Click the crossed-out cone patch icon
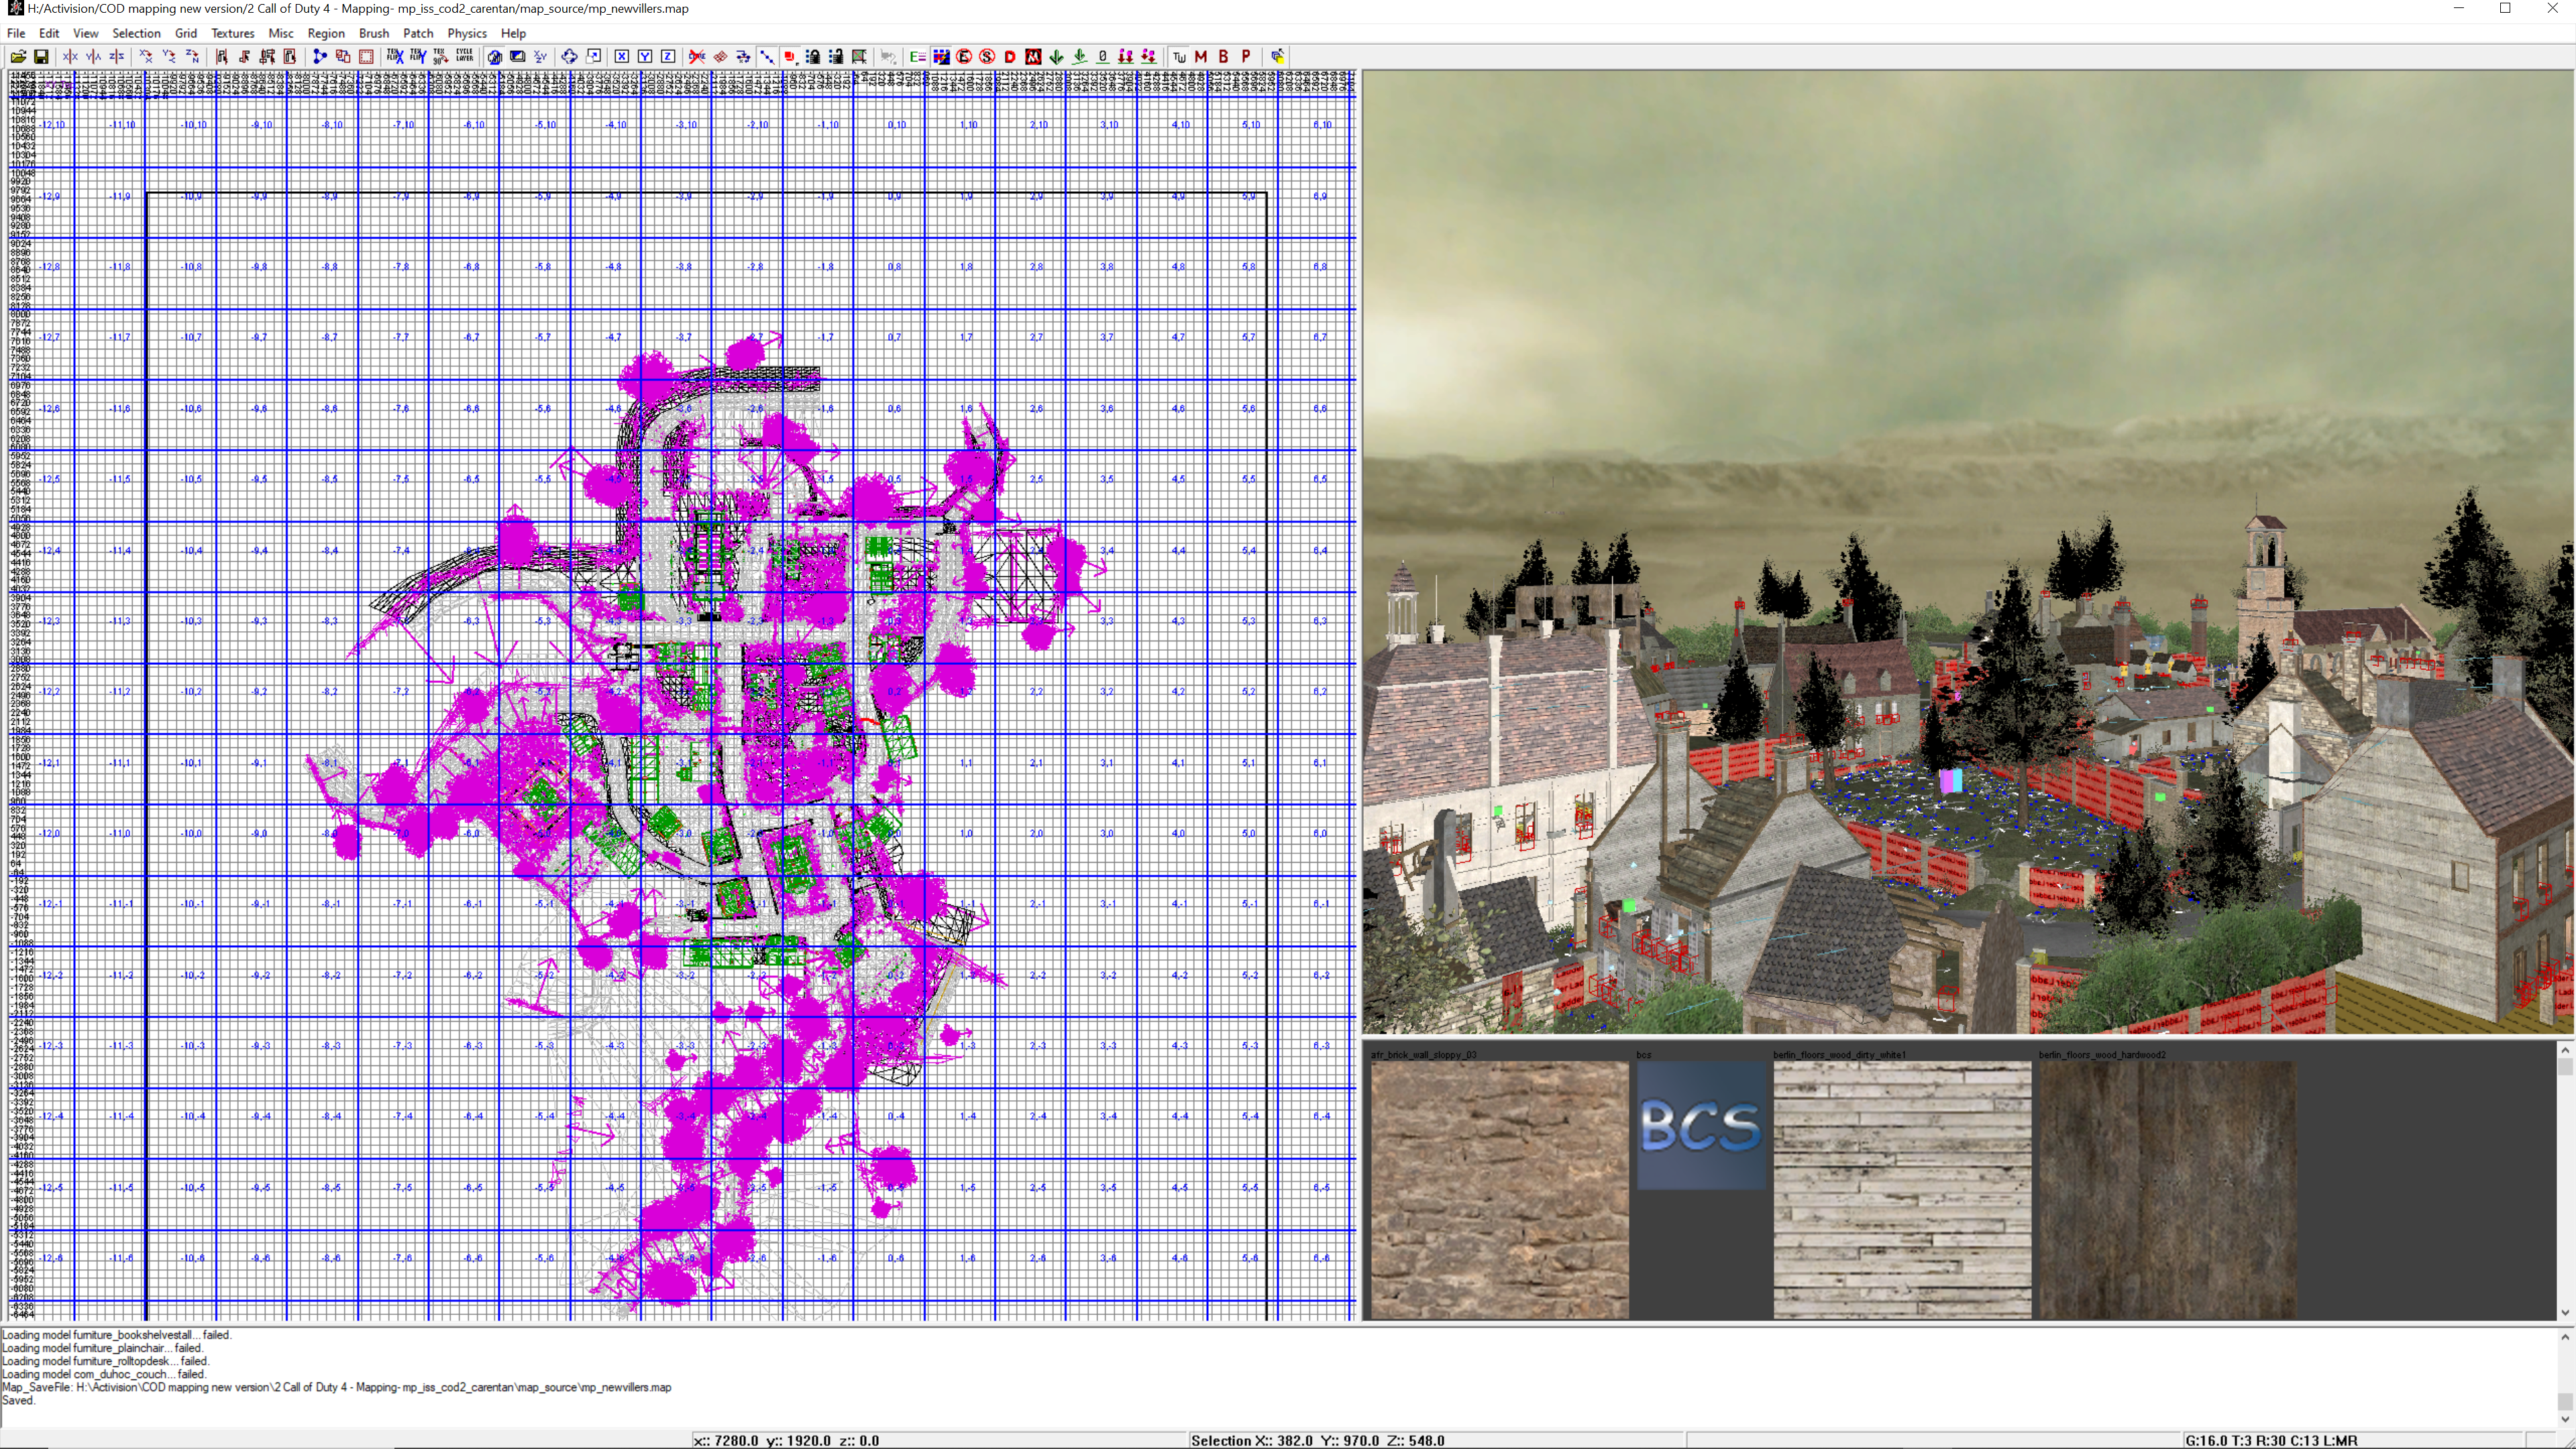 tap(697, 56)
